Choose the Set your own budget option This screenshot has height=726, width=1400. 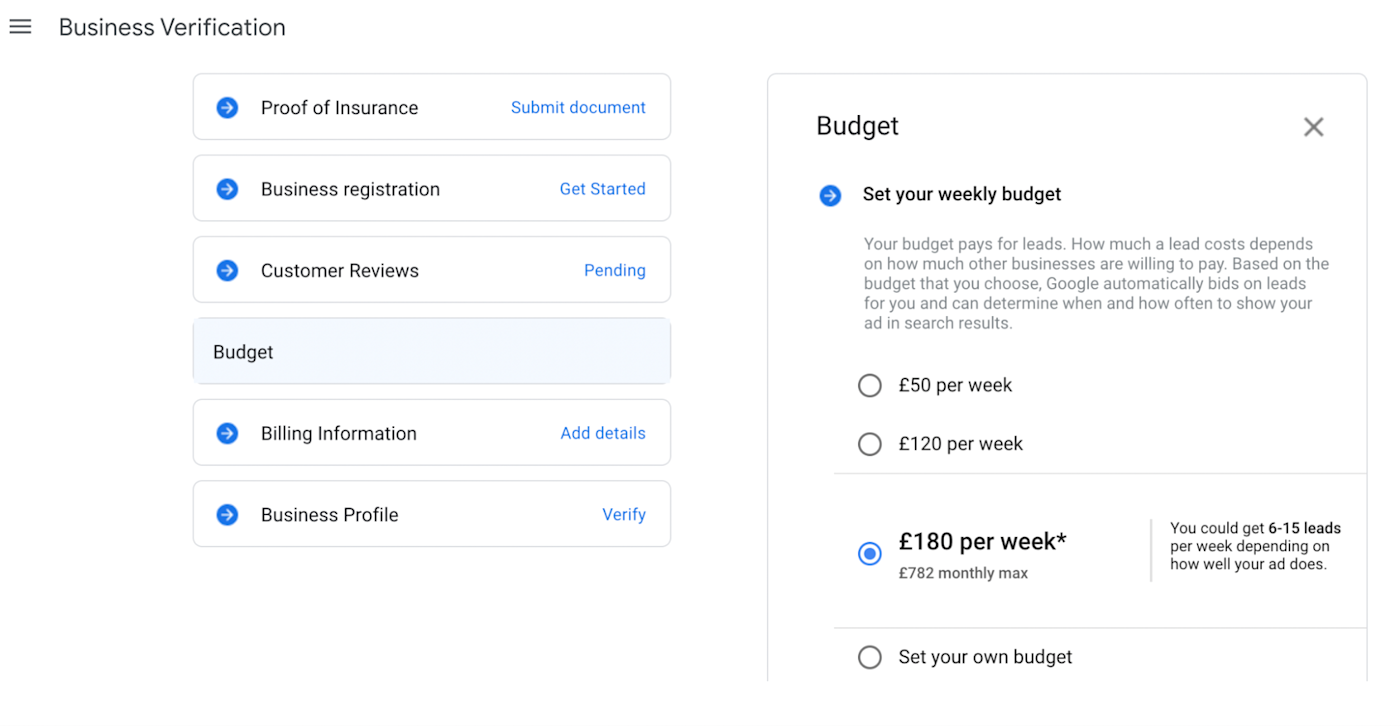[870, 657]
